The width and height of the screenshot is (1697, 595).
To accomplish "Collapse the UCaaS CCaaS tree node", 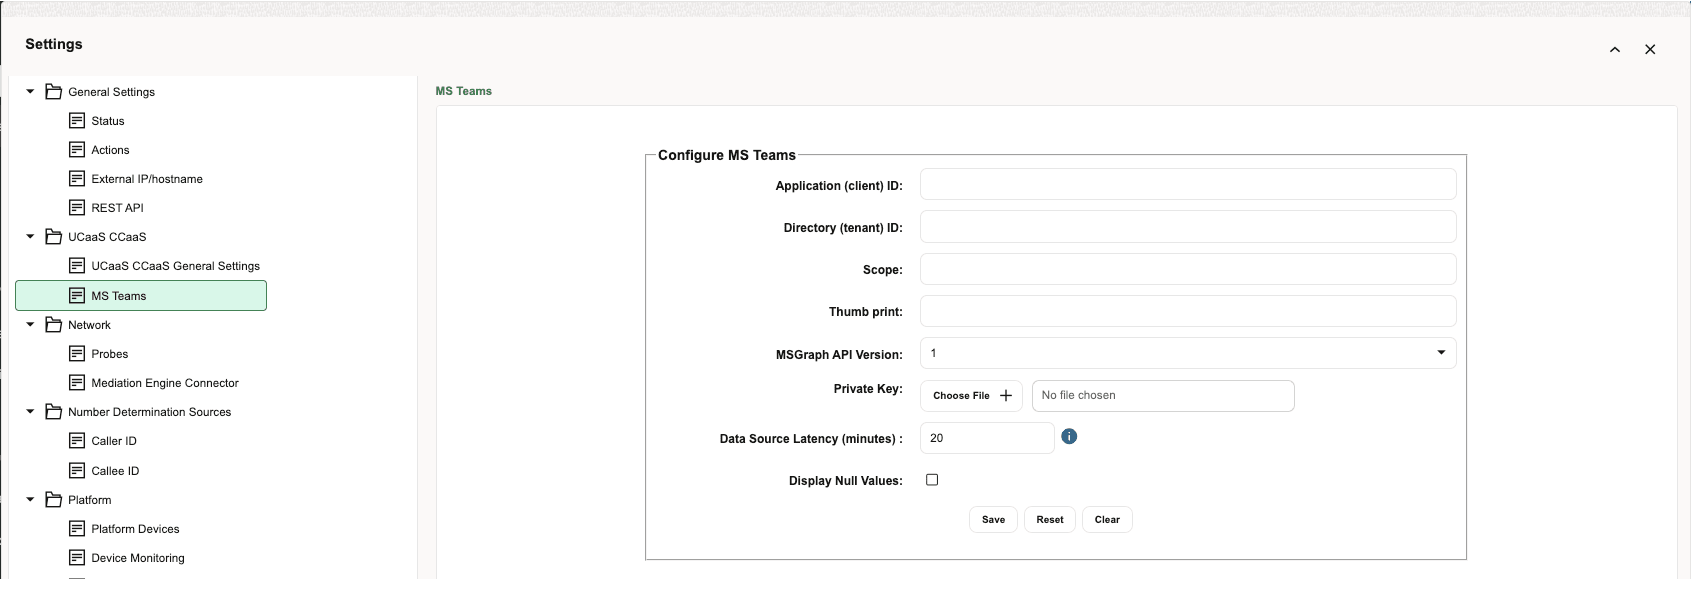I will tap(30, 236).
